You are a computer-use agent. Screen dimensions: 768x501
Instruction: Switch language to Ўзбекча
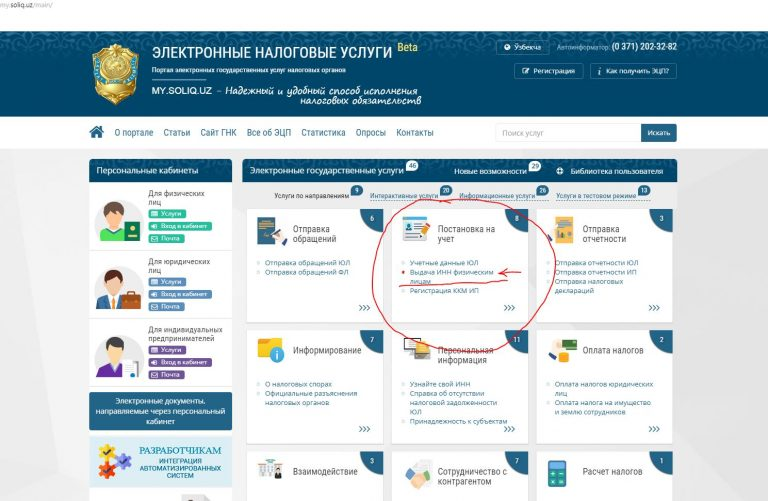(x=523, y=47)
